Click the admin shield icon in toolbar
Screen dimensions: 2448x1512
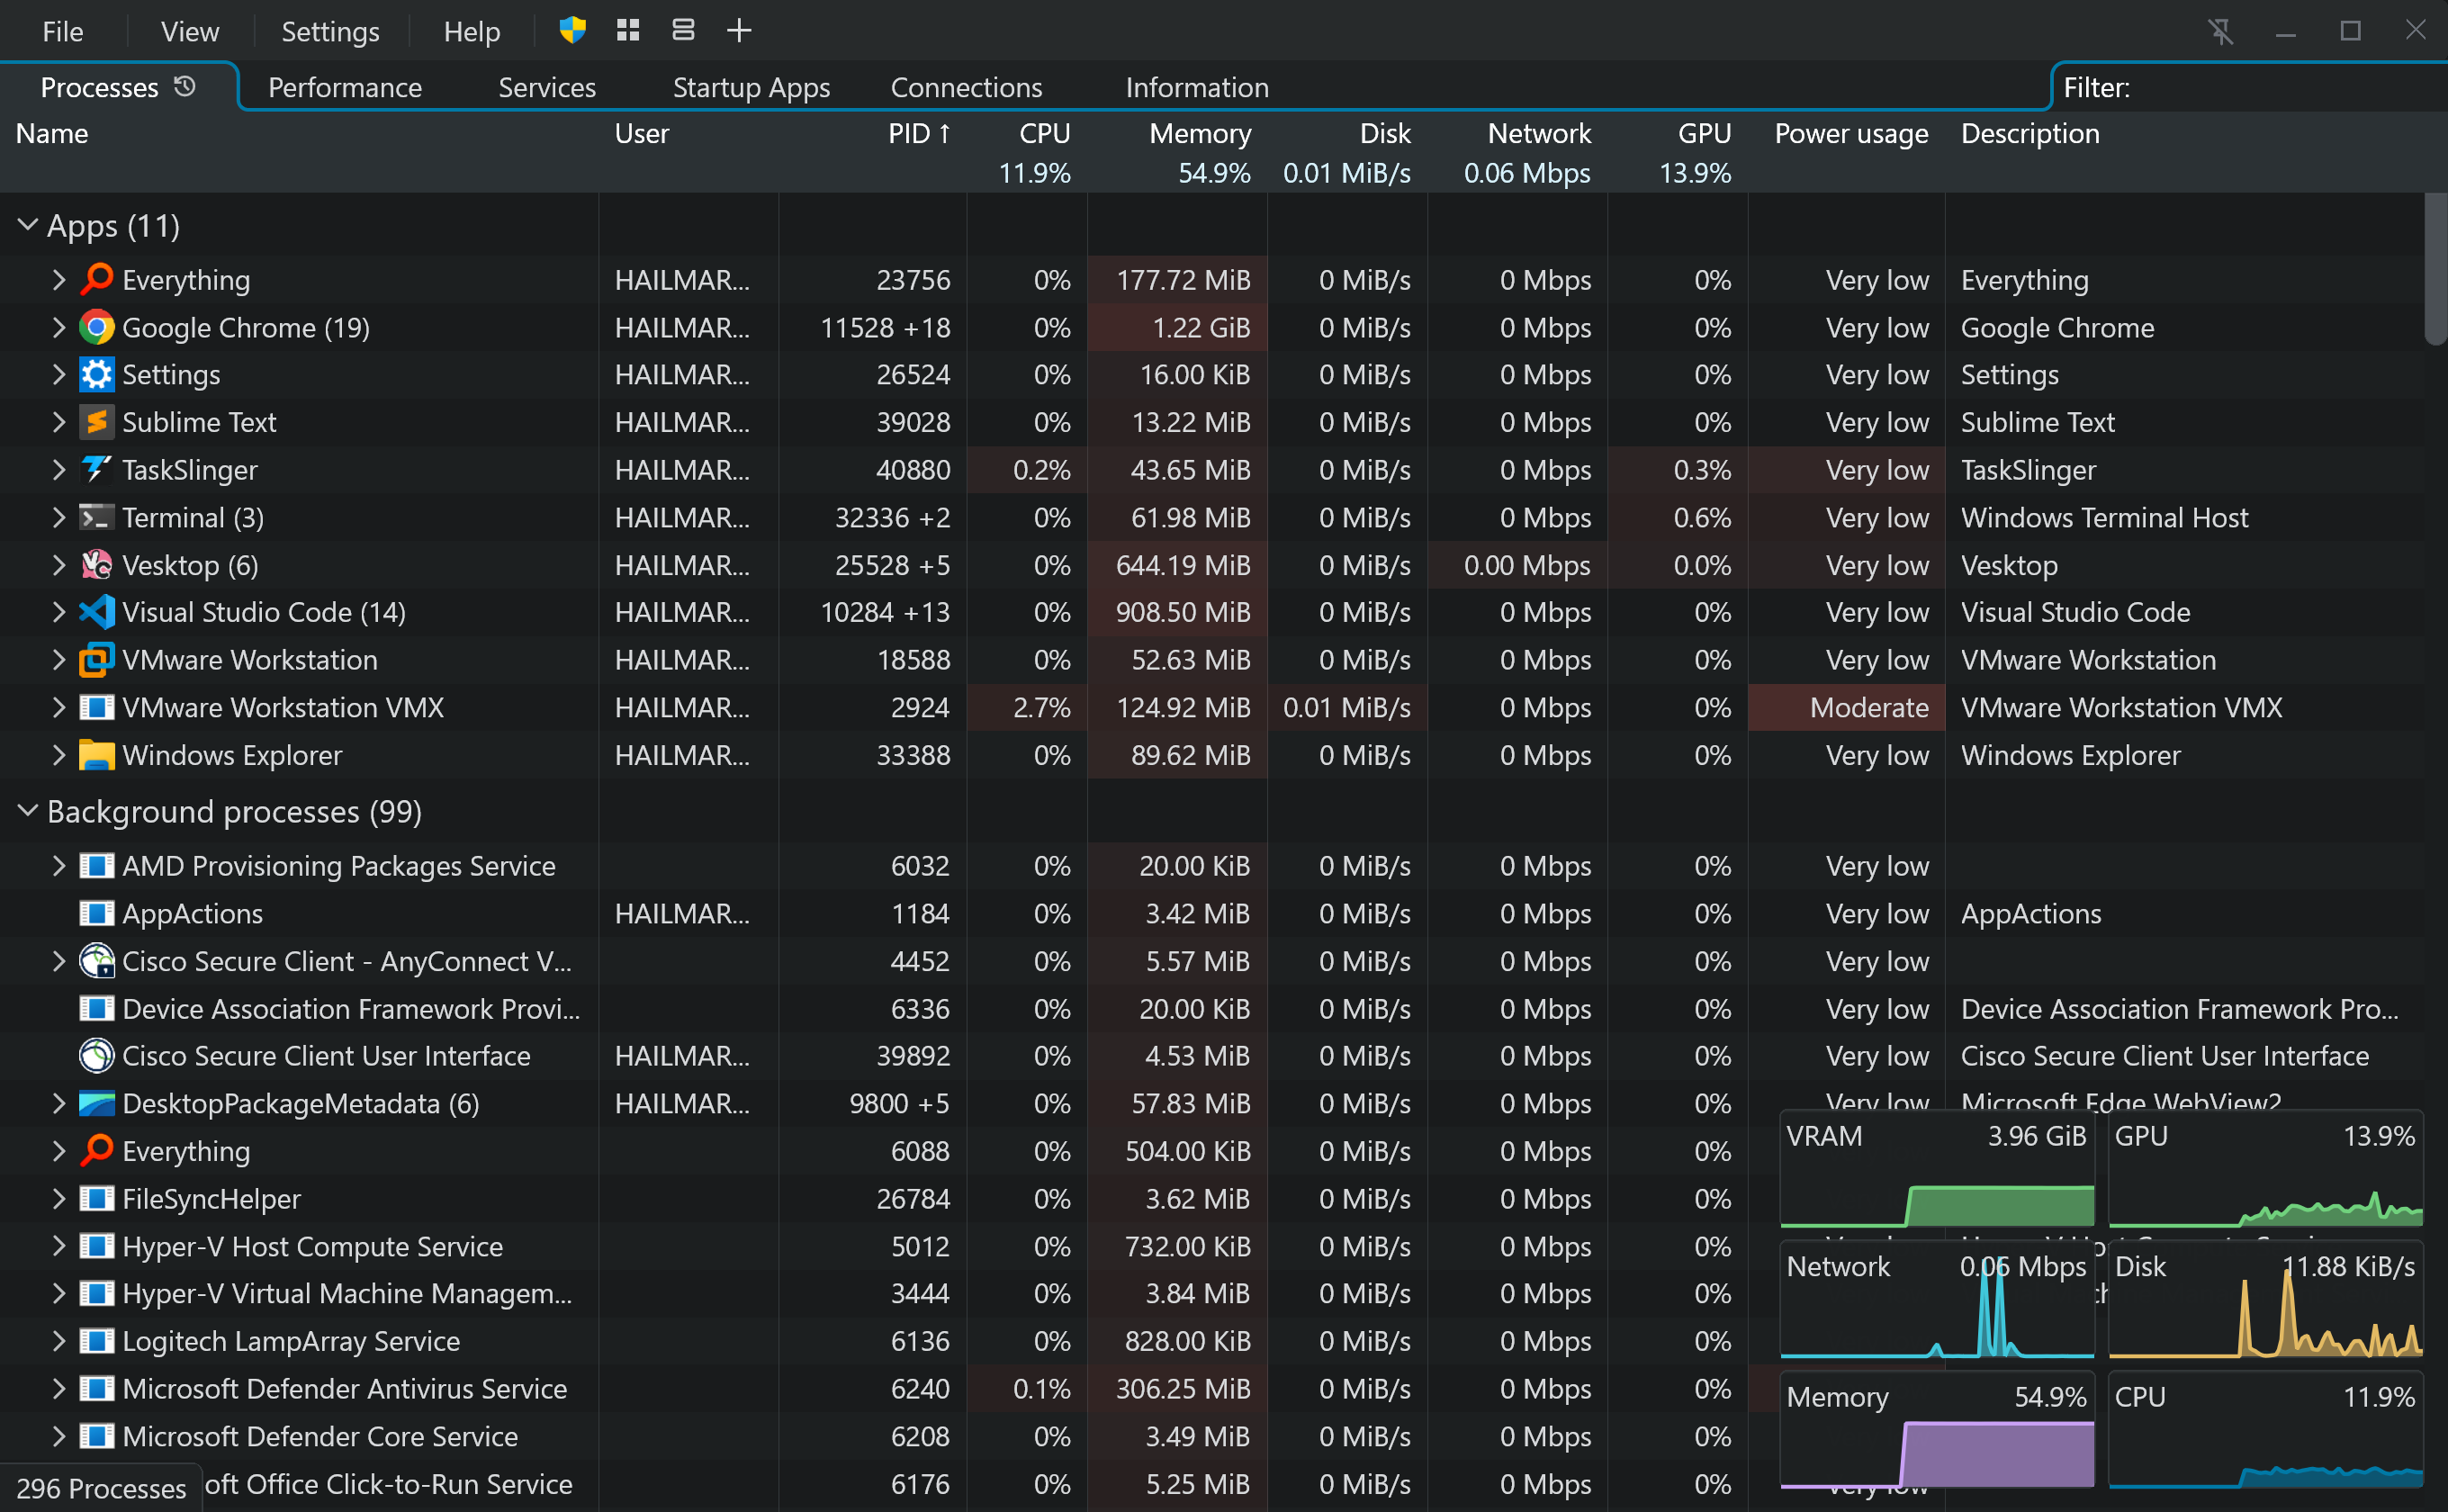(x=572, y=31)
